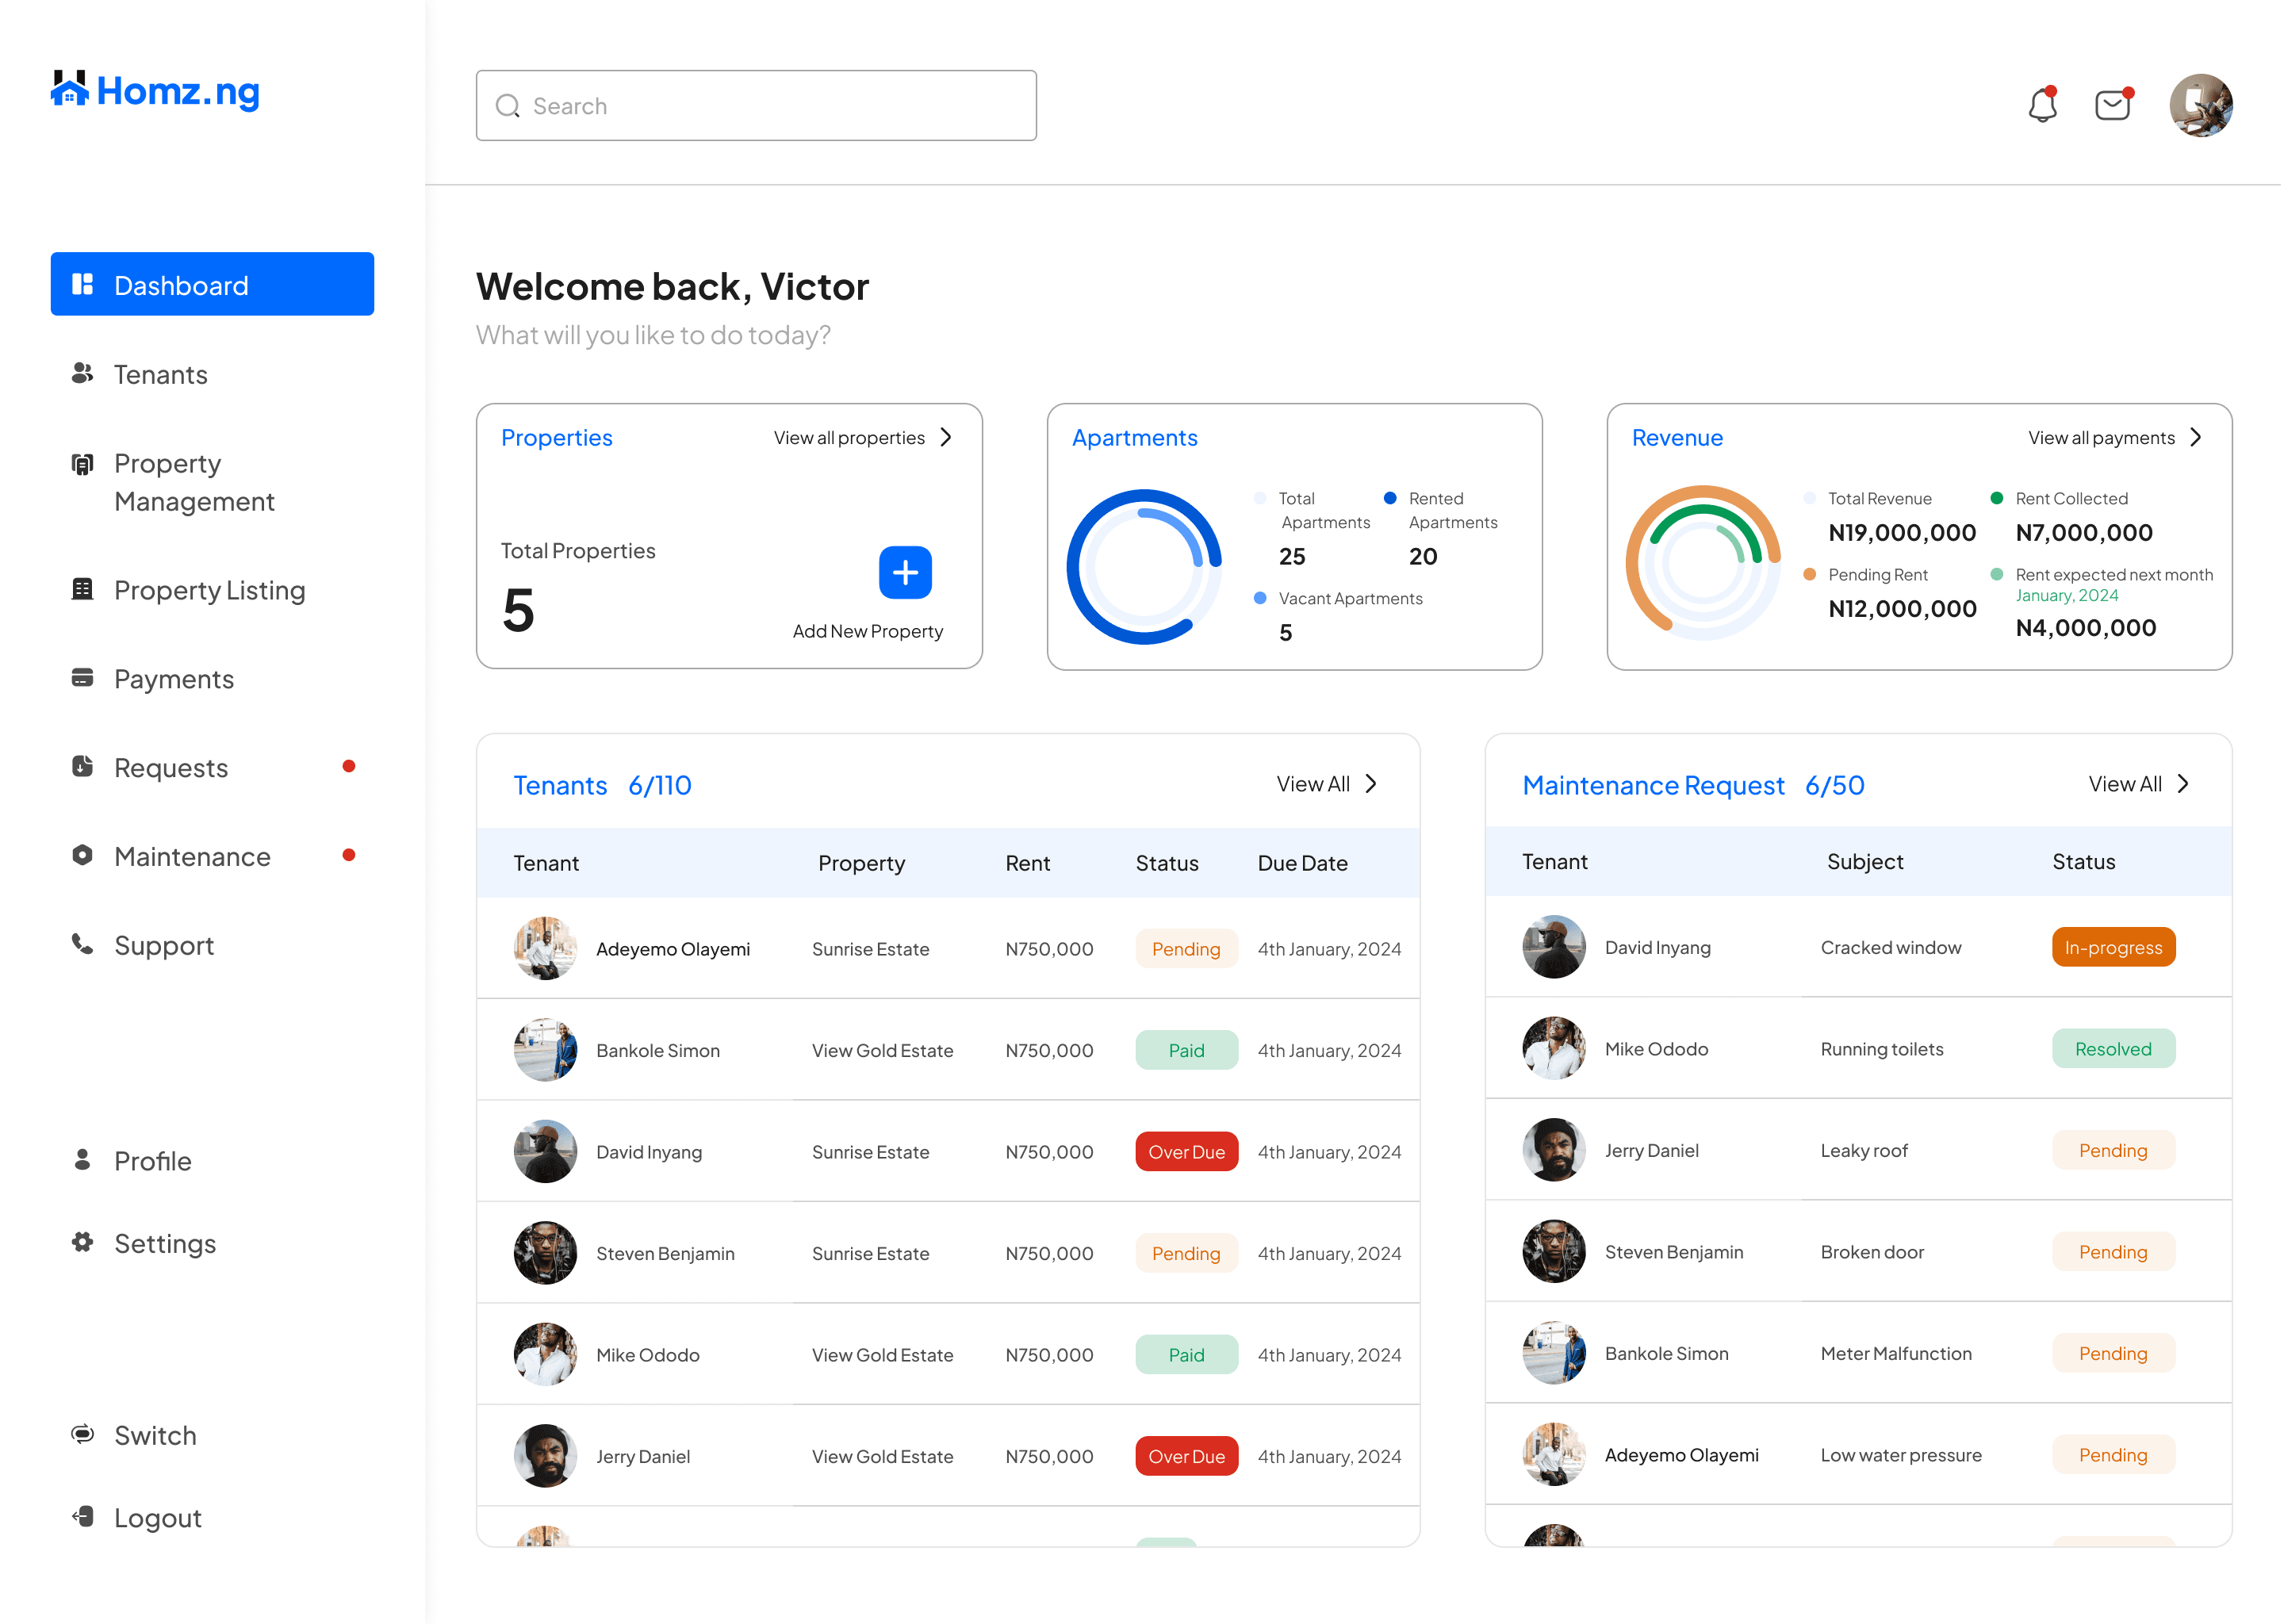Screen dimensions: 2284x1624
Task: Click the magnifier icon in search bar
Action: [508, 106]
